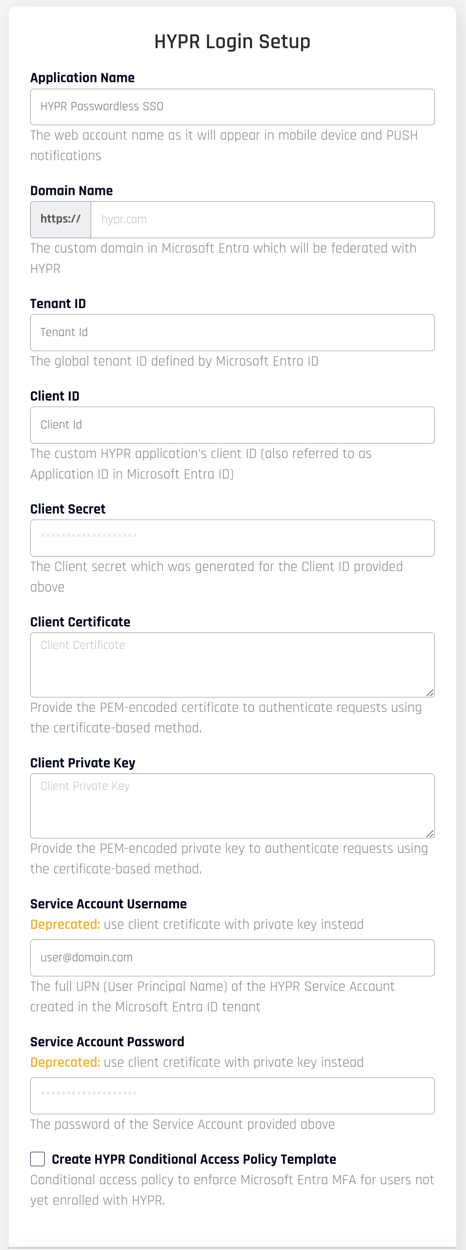Focus the Client Secret password field
The image size is (466, 1250).
(232, 538)
